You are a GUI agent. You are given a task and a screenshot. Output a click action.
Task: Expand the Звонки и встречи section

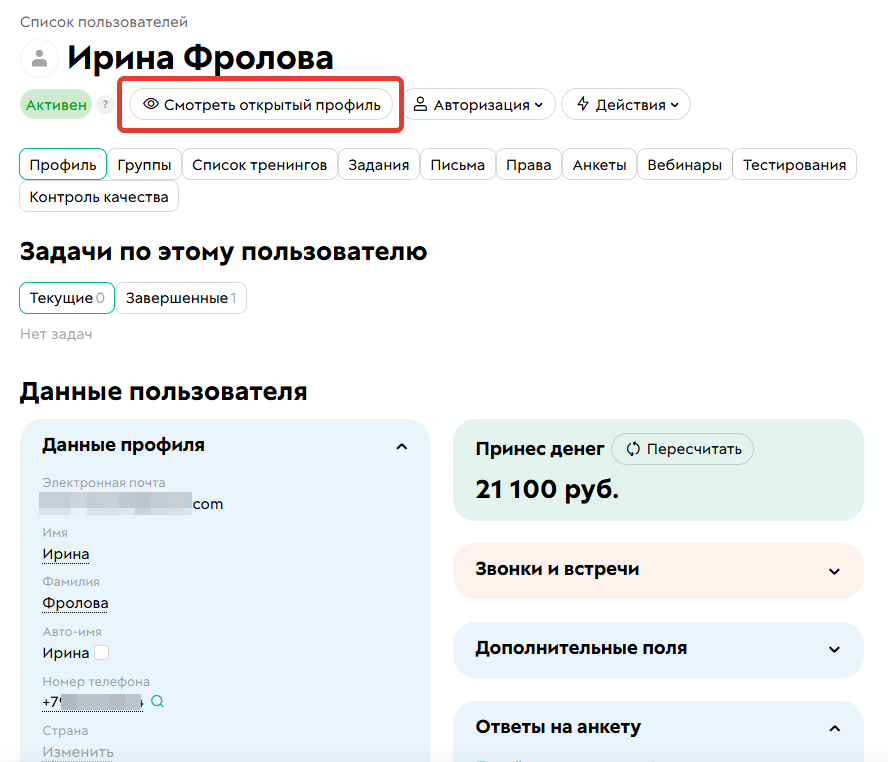click(836, 571)
